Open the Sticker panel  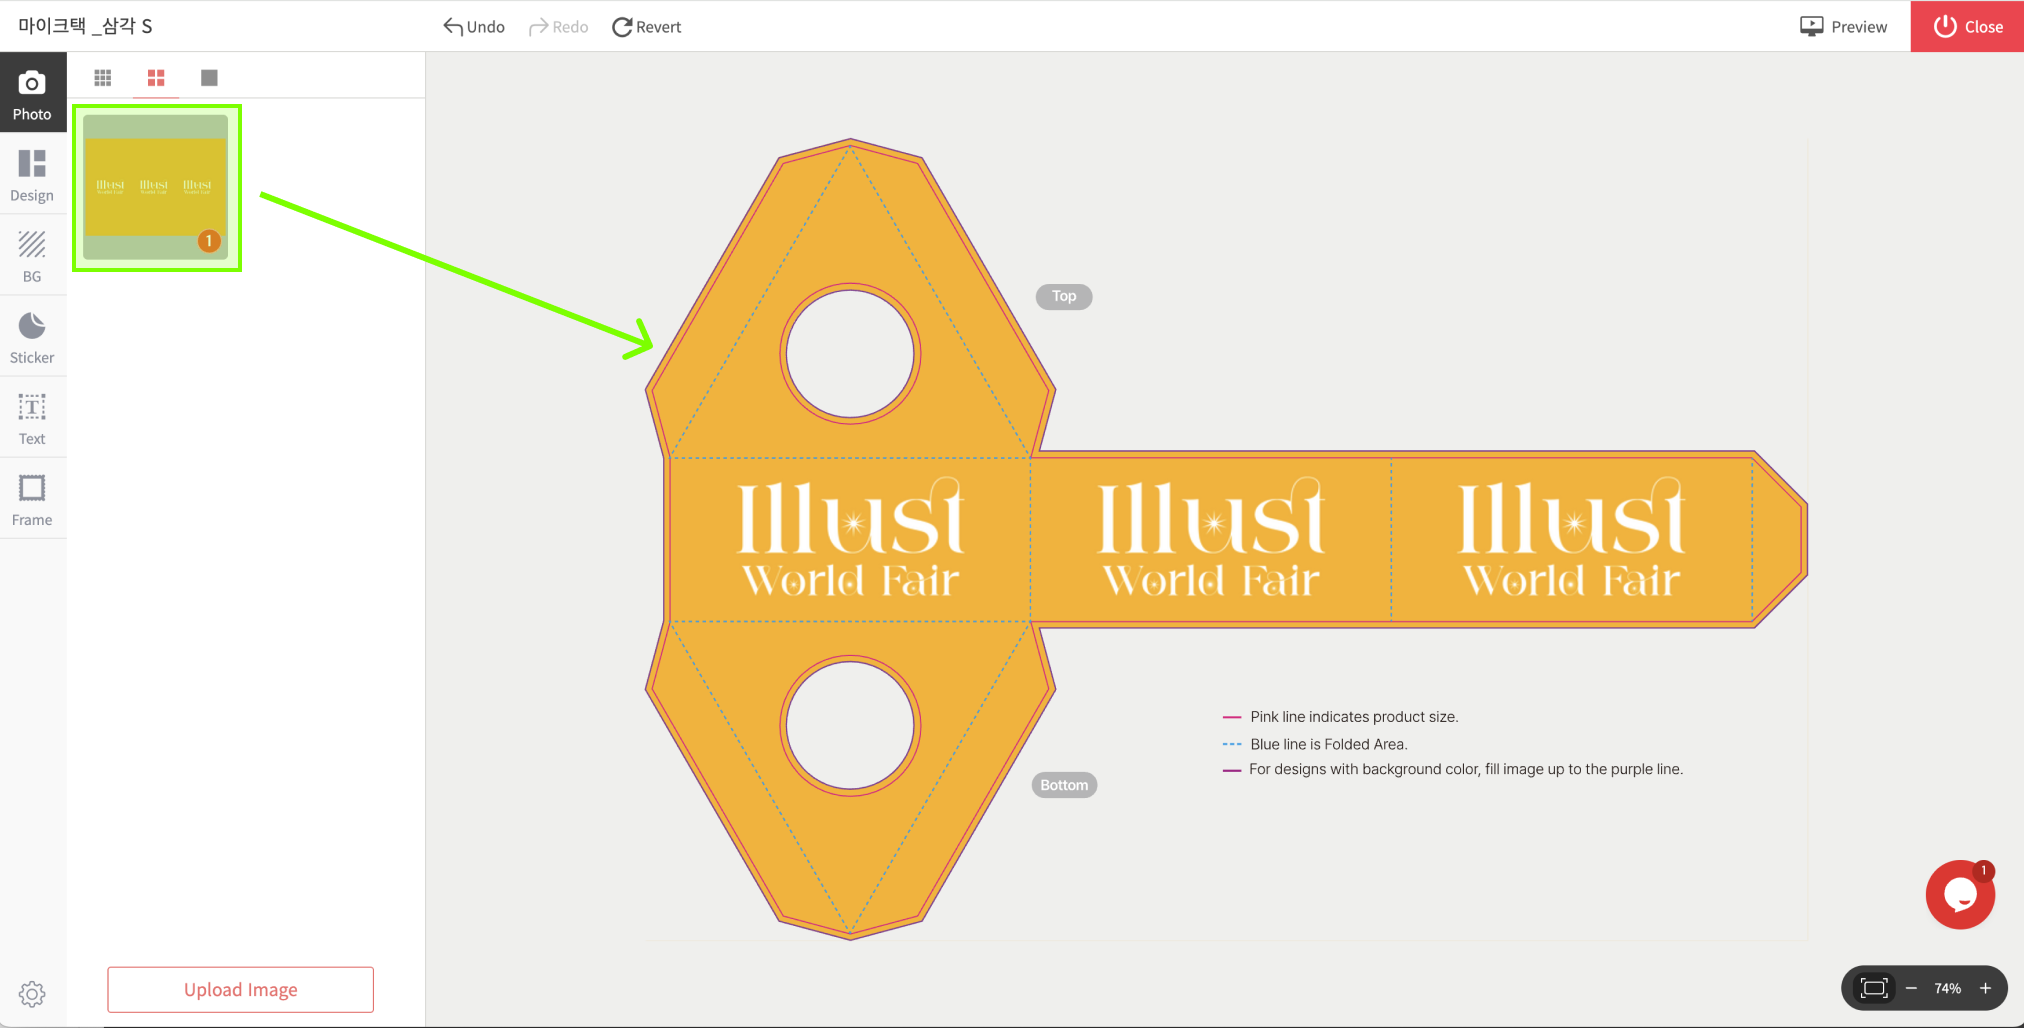coord(32,337)
